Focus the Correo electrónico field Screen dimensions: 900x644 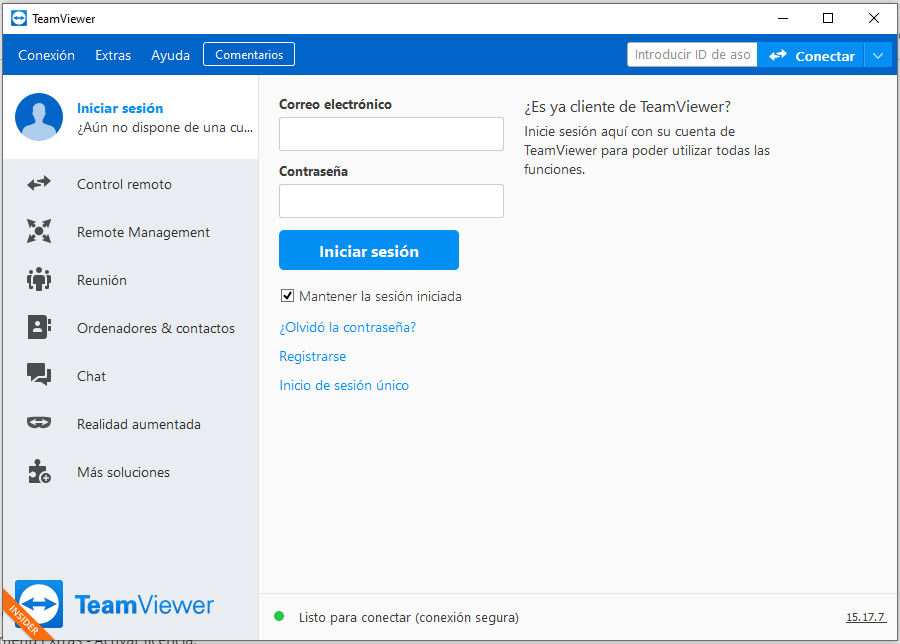(x=391, y=134)
